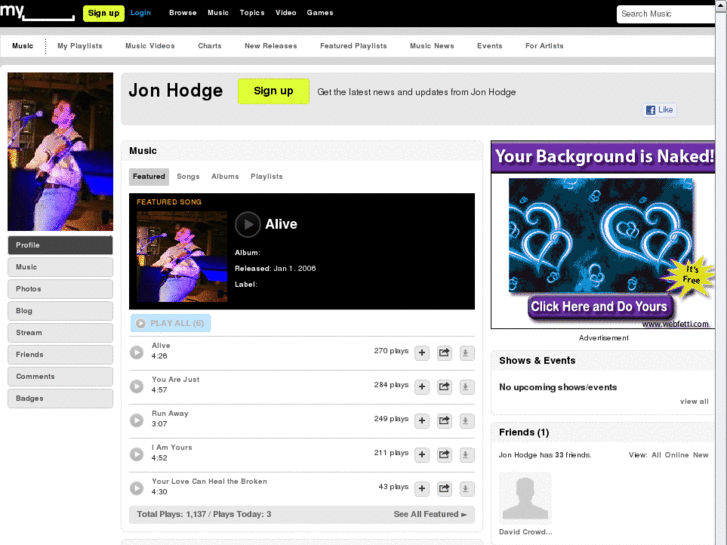Screen dimensions: 727x545
Task: Click the Webfetti background advertisement
Action: (603, 235)
